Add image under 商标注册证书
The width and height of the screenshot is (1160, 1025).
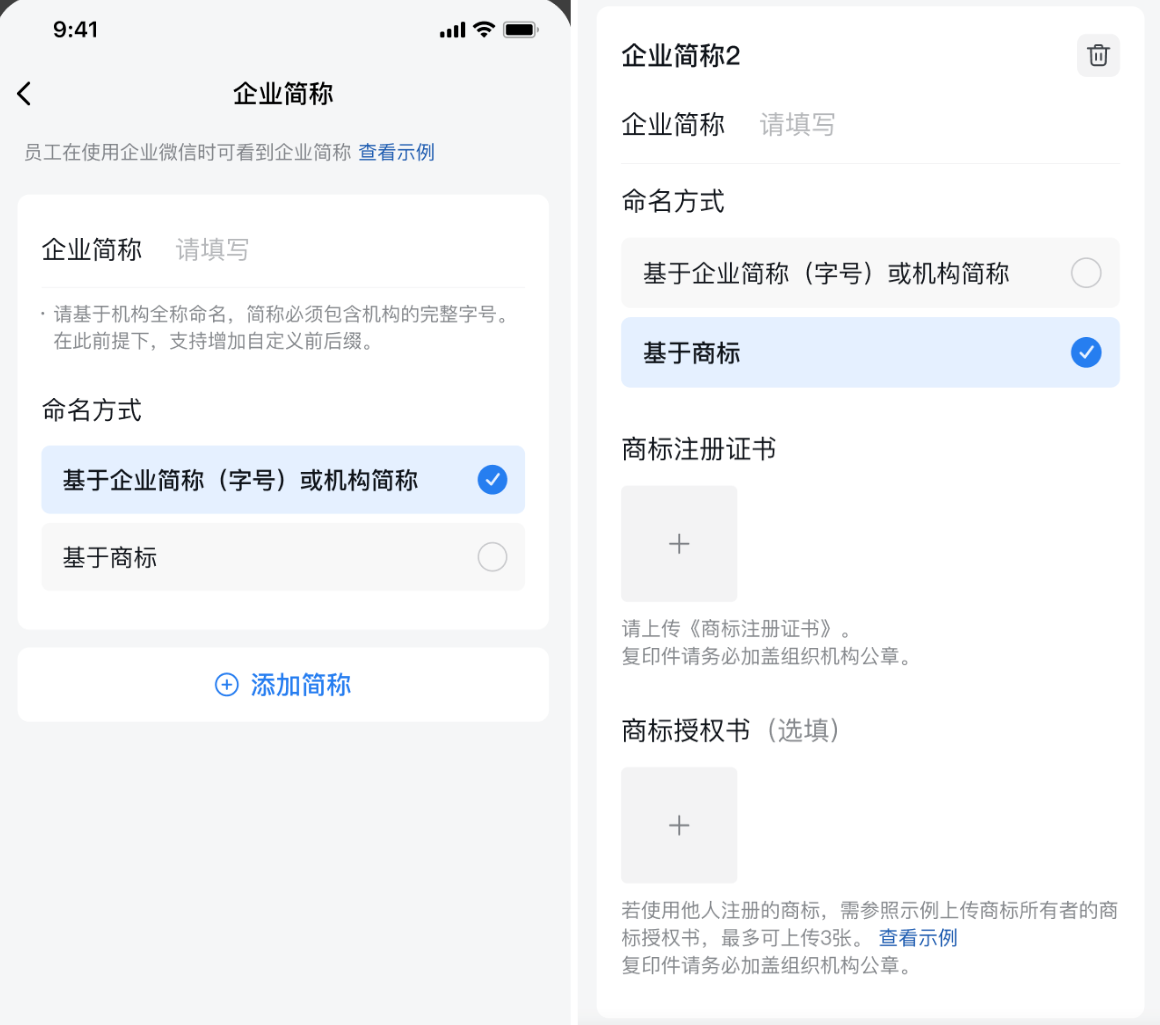(678, 544)
